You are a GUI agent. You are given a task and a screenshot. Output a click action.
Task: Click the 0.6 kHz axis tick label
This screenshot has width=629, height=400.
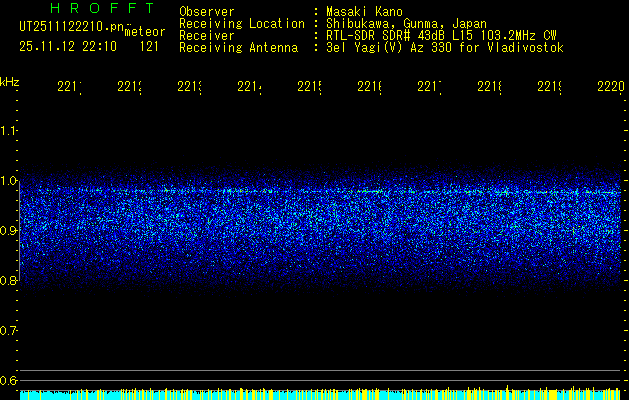(x=8, y=380)
